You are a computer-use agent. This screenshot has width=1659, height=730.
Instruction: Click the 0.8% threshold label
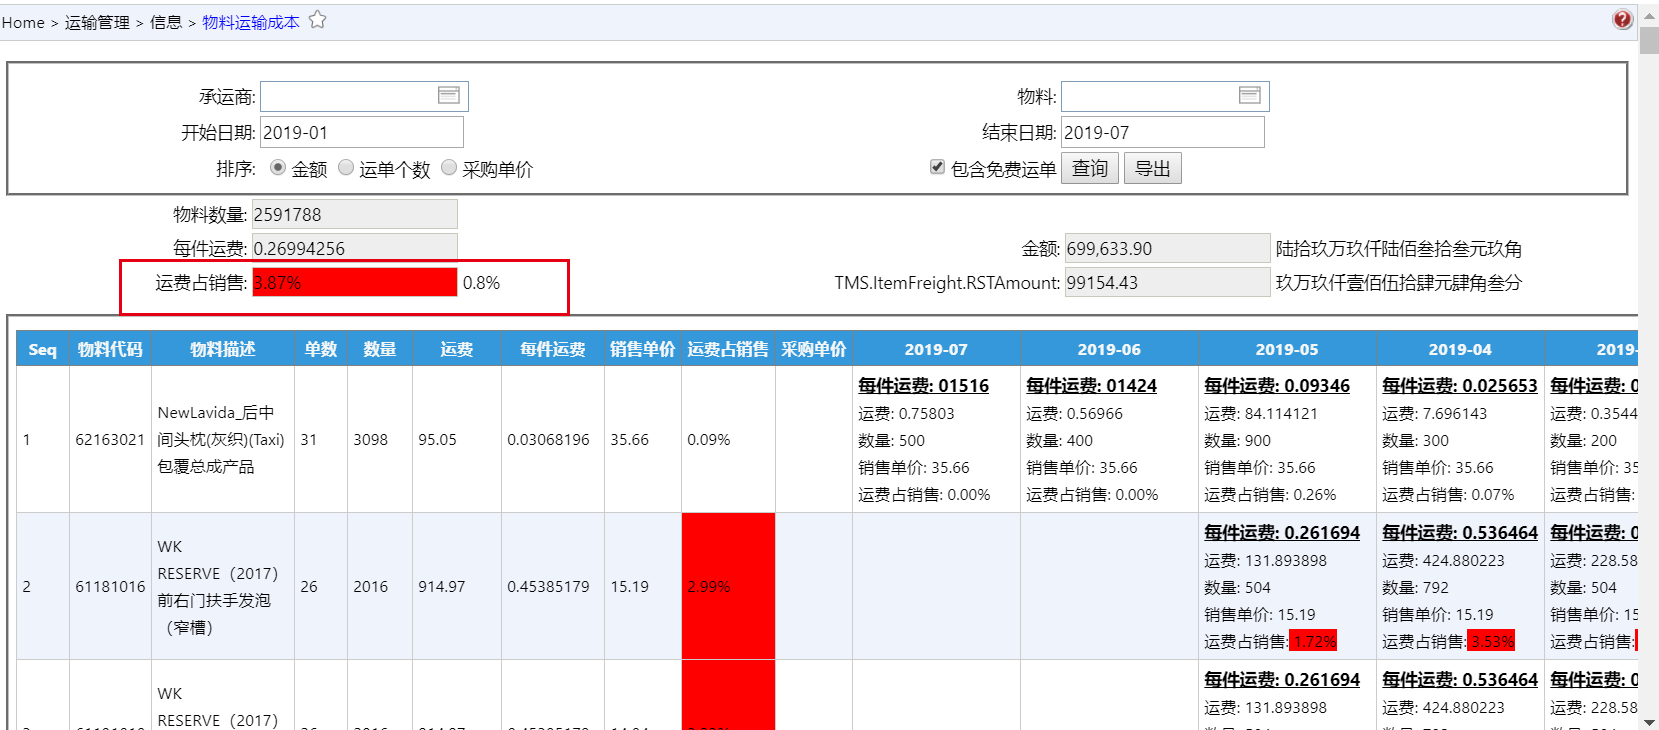point(481,283)
